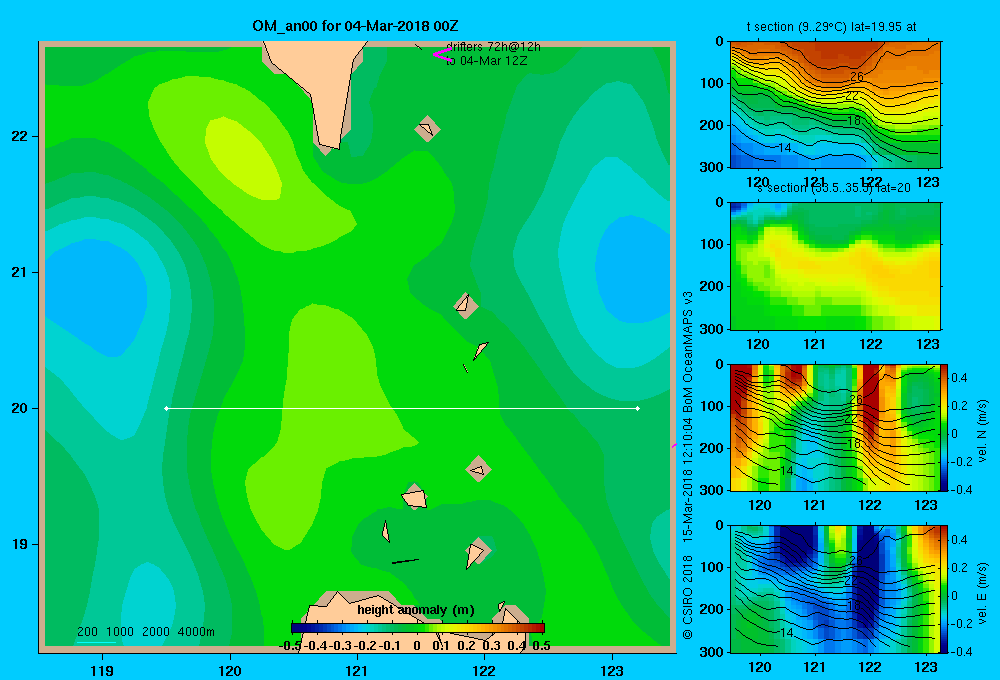Click the 0.5 tick on height anomaly scale

(541, 646)
